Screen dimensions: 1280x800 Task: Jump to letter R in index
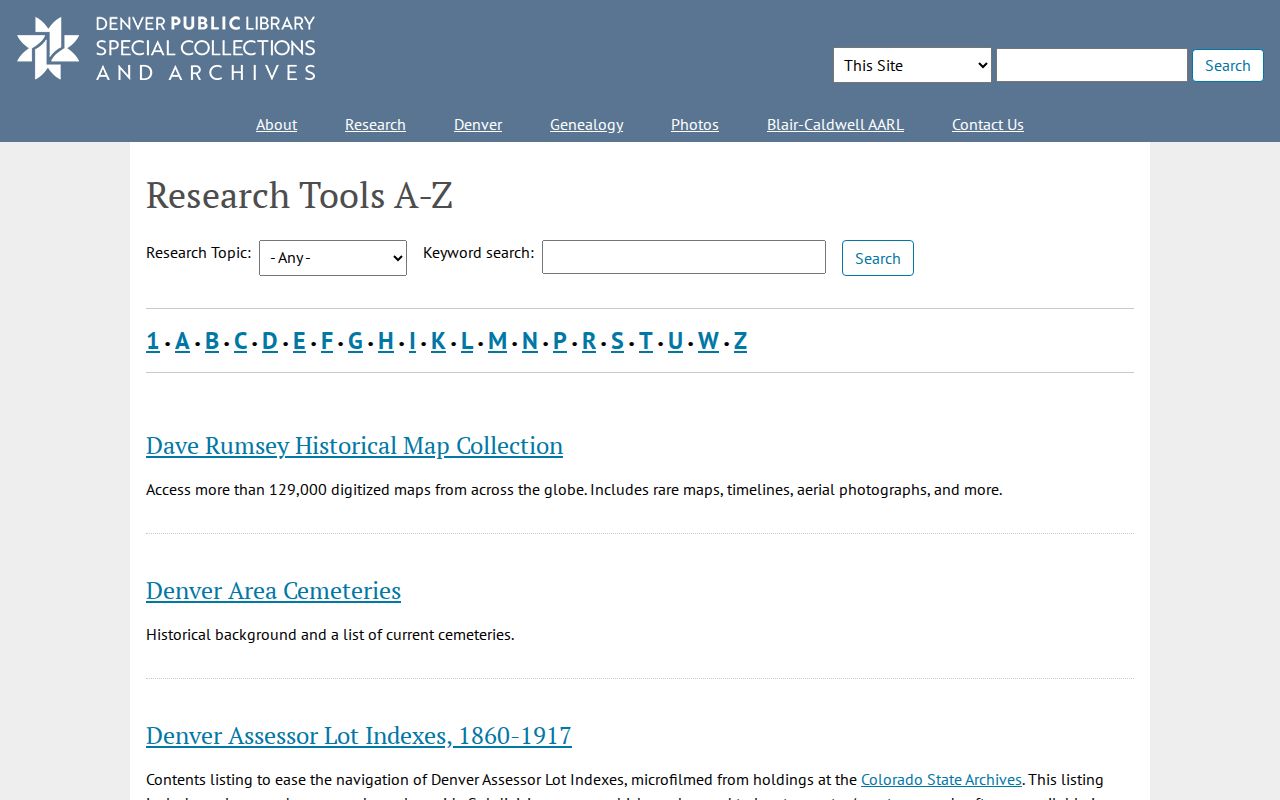(x=589, y=341)
